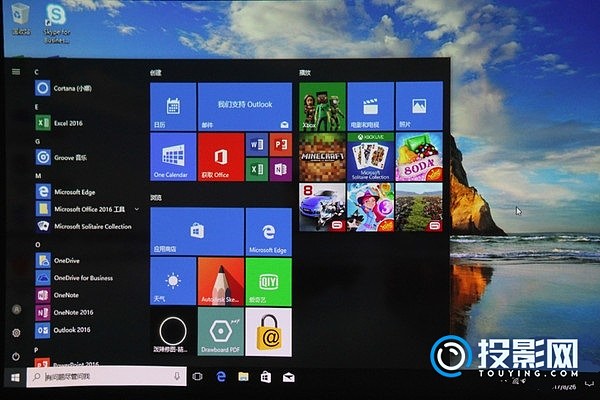The height and width of the screenshot is (400, 600).
Task: Launch the Candy Crush Soda tile
Action: pos(419,157)
